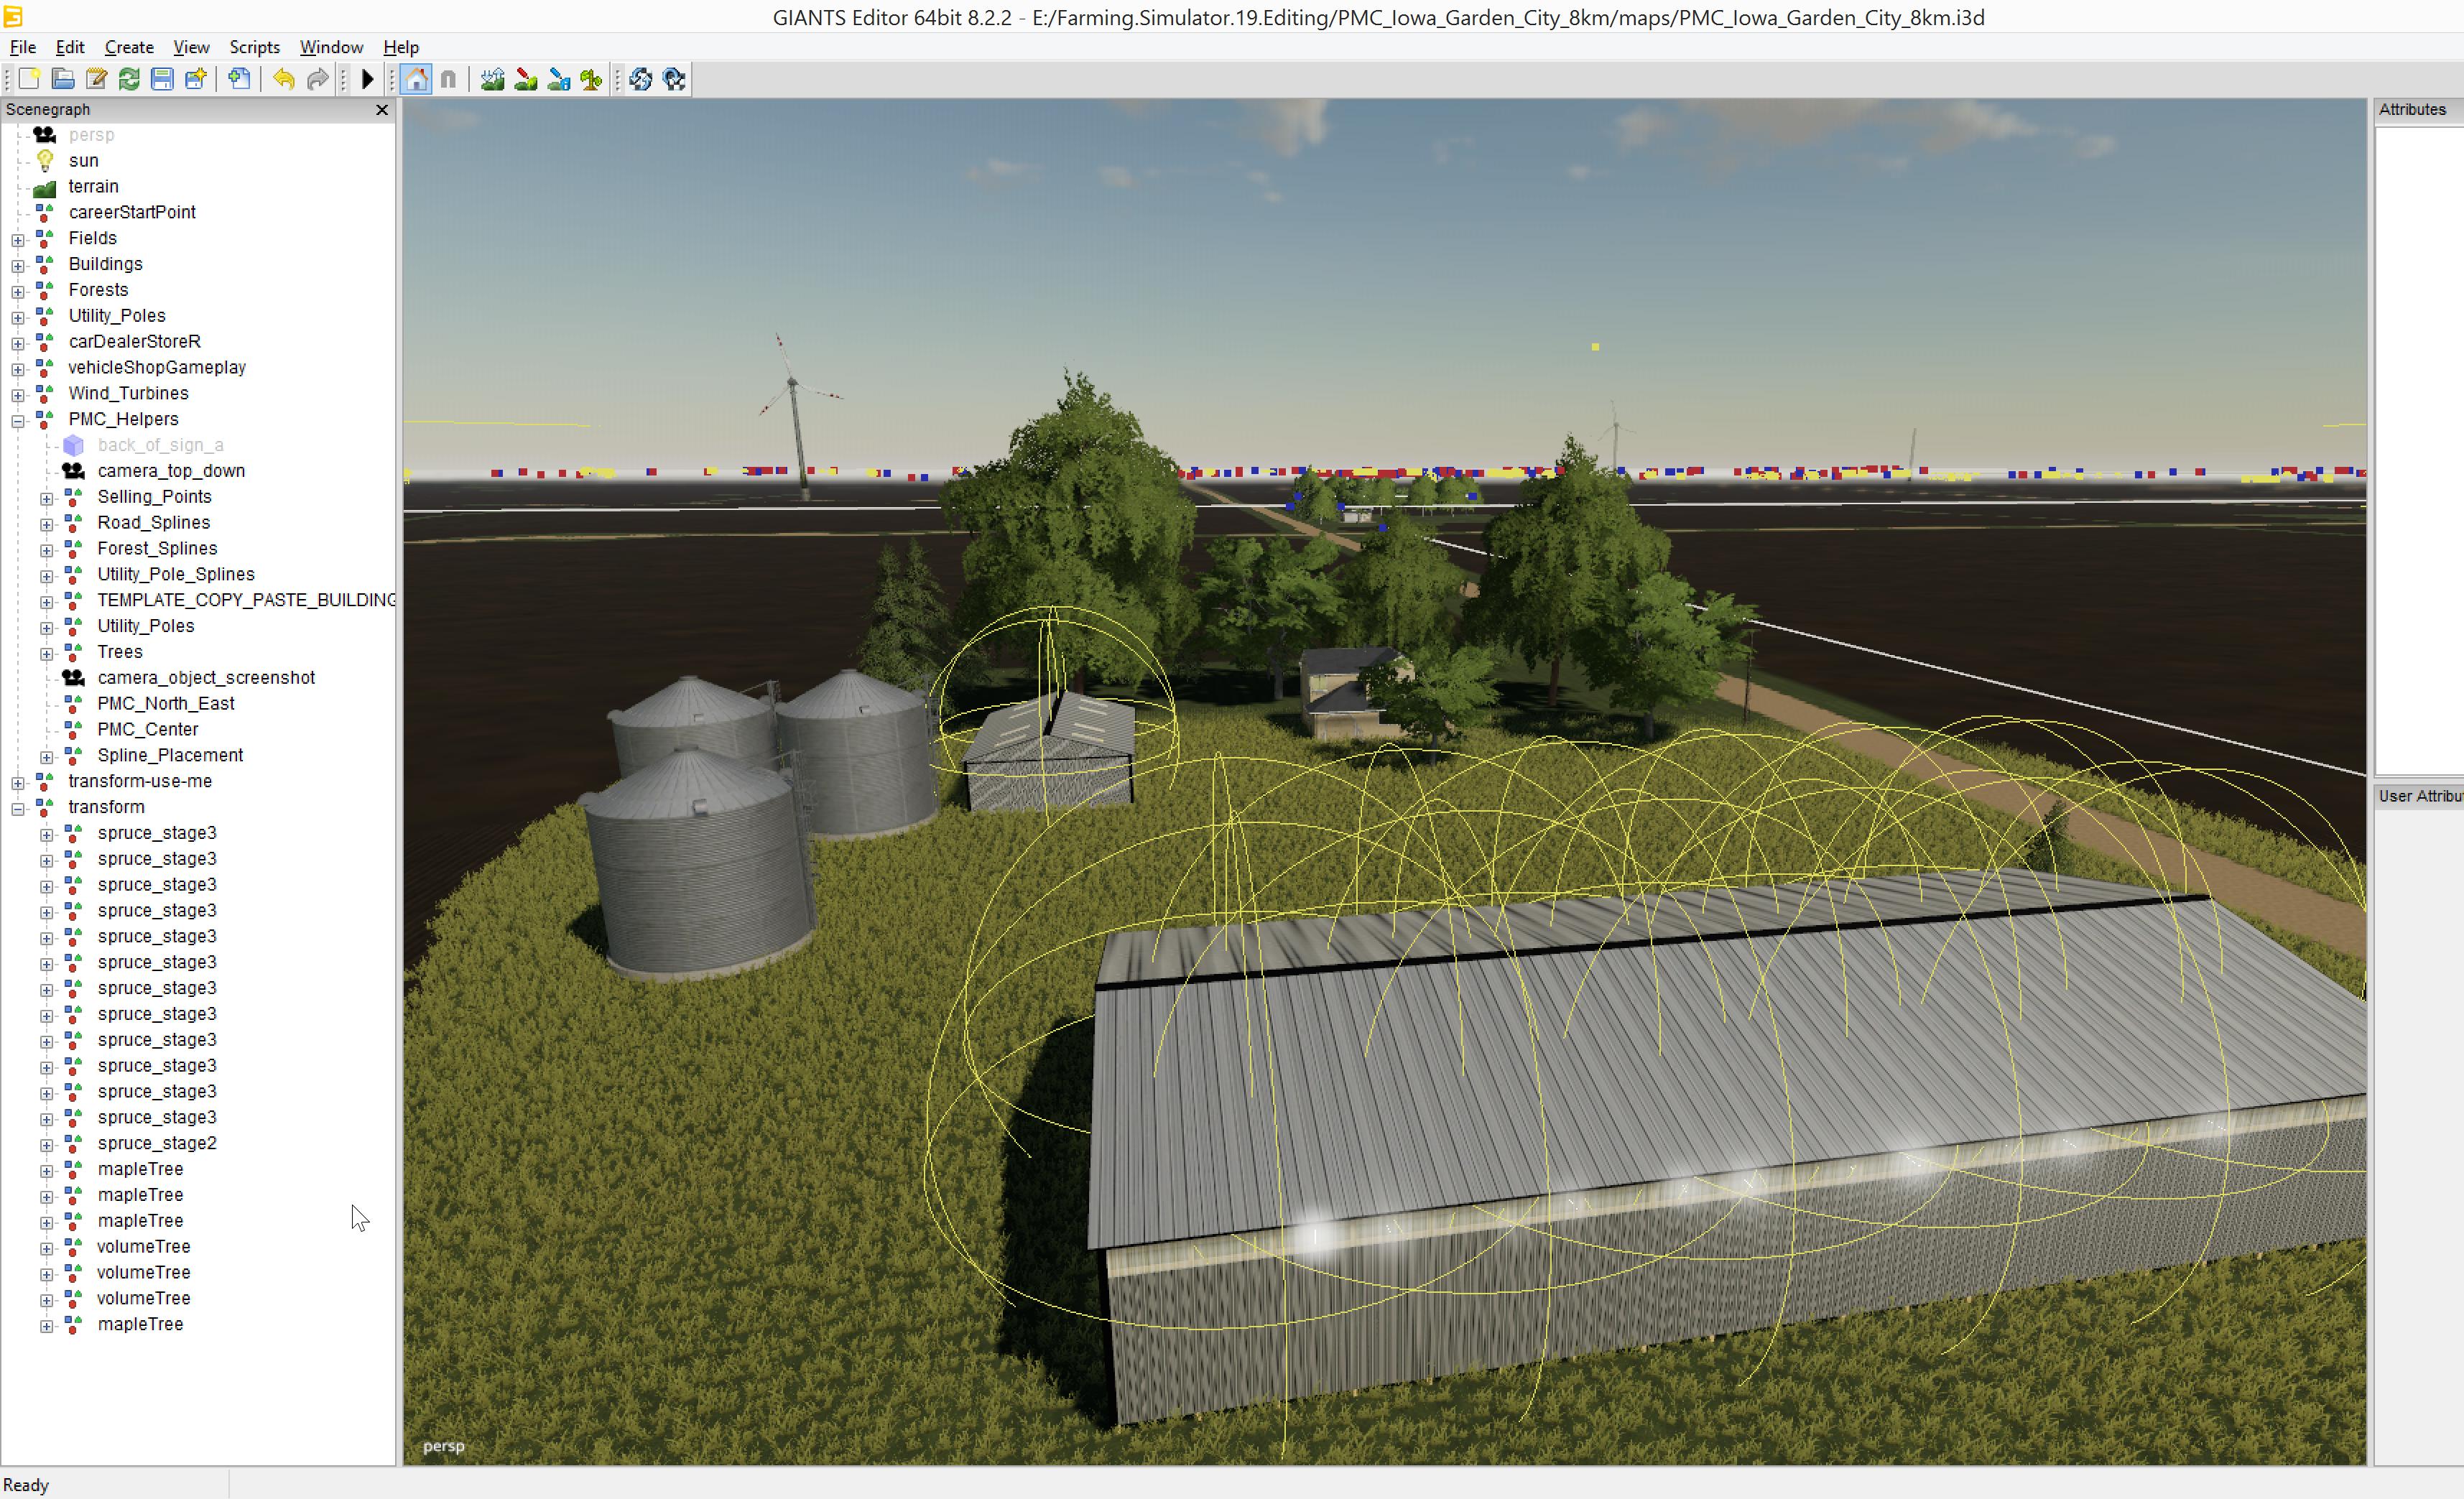Screen dimensions: 2464x1499
Task: Click the yellow Undo arrow
Action: pos(284,79)
